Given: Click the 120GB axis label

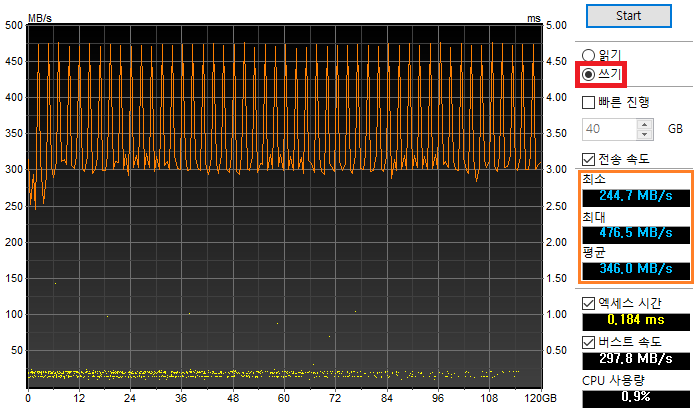Looking at the screenshot, I should (540, 398).
